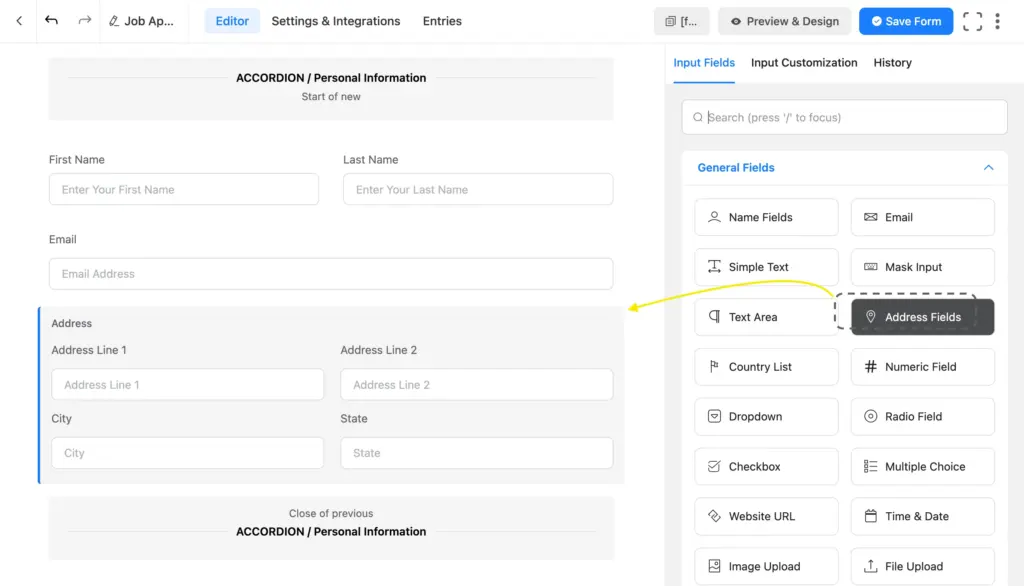The image size is (1024, 586).
Task: Click the calendar icon on Time & Date
Action: 872,516
